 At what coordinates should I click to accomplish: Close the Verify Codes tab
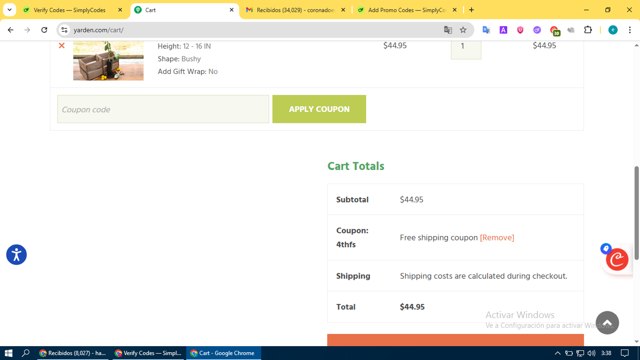[120, 10]
